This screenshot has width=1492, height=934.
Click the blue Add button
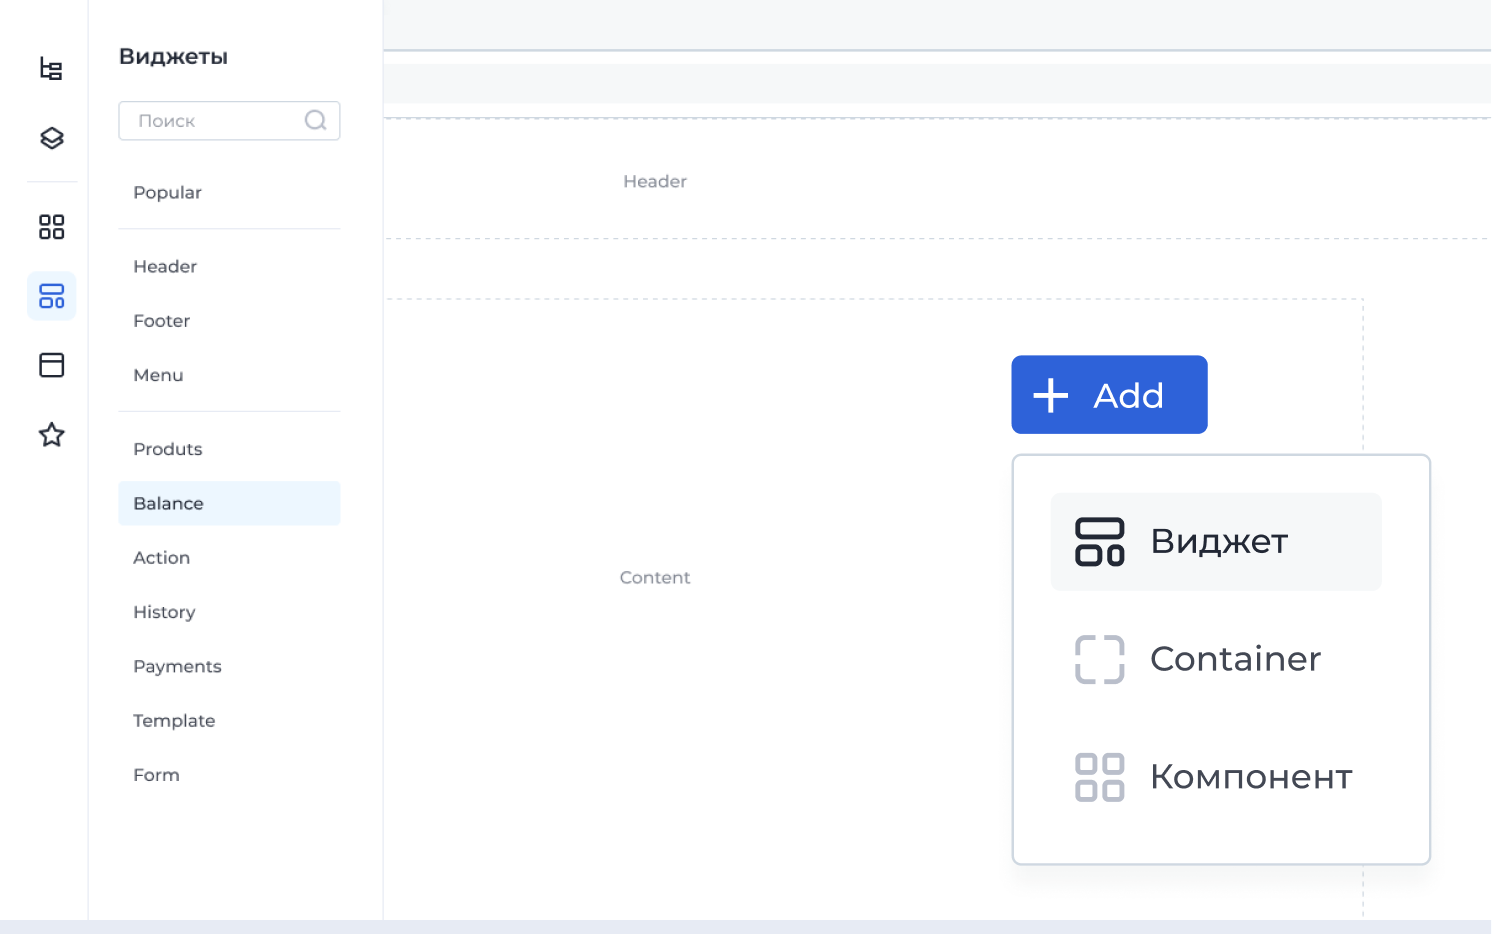tap(1109, 394)
